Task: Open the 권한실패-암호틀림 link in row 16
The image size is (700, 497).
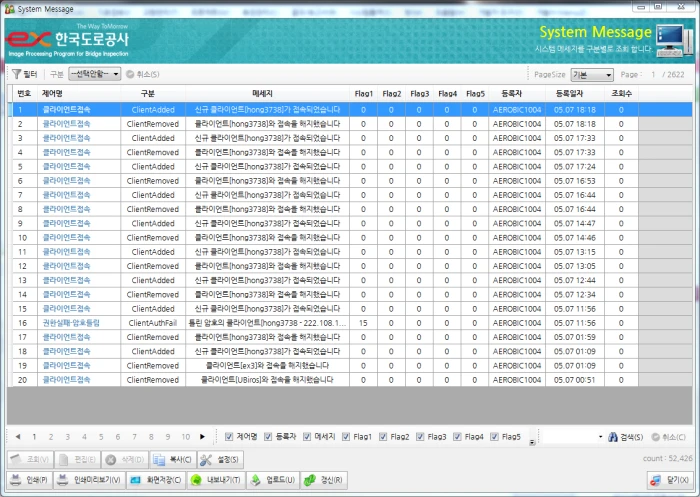Action: pyautogui.click(x=71, y=323)
